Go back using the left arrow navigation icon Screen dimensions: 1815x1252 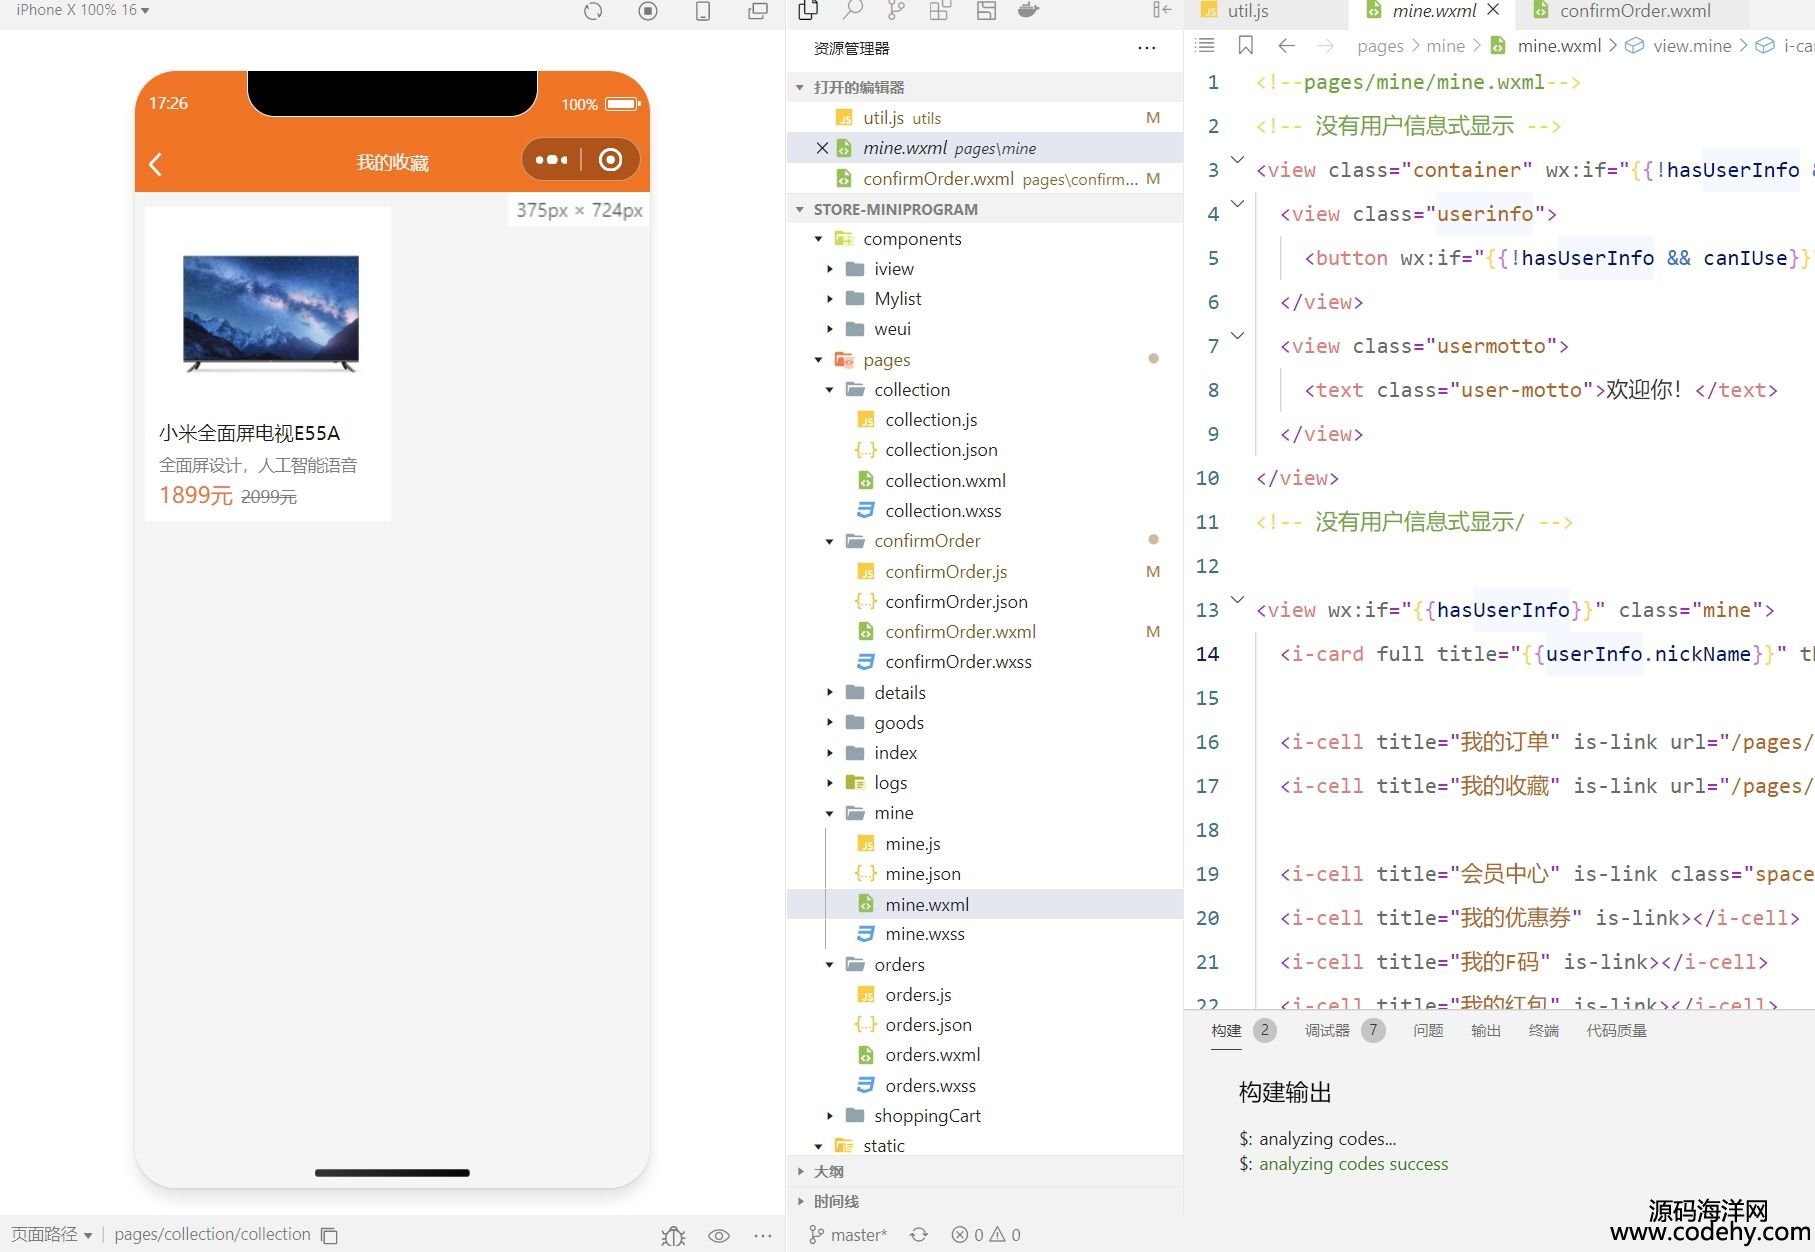click(x=1287, y=45)
